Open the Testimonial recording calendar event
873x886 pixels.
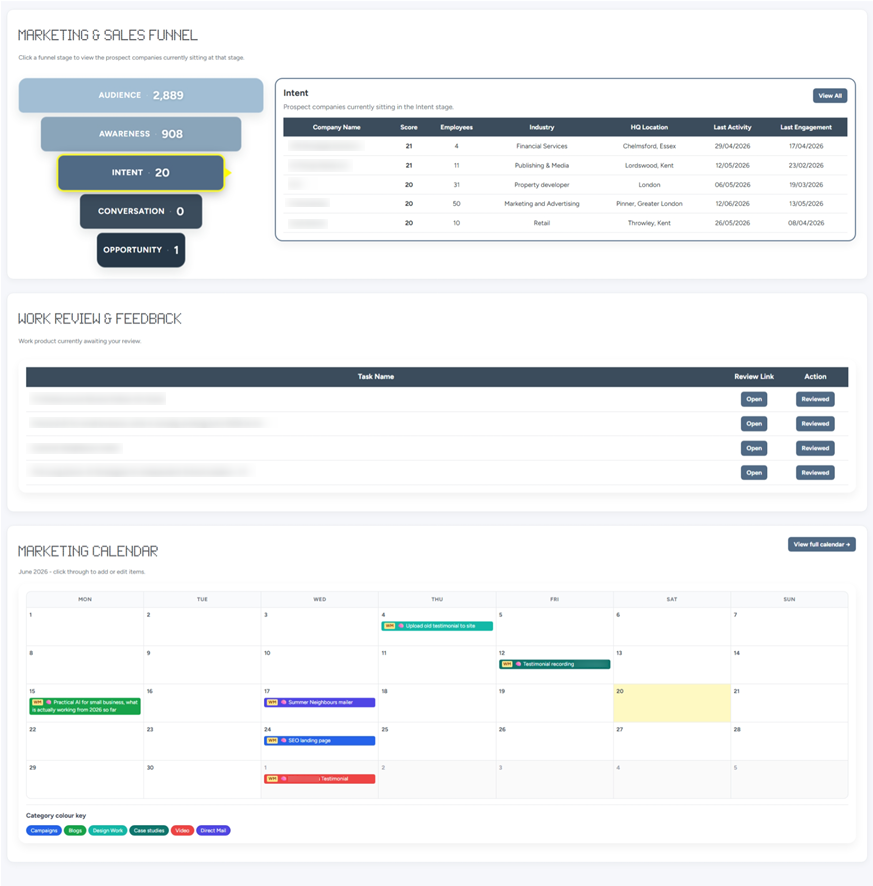pos(554,664)
